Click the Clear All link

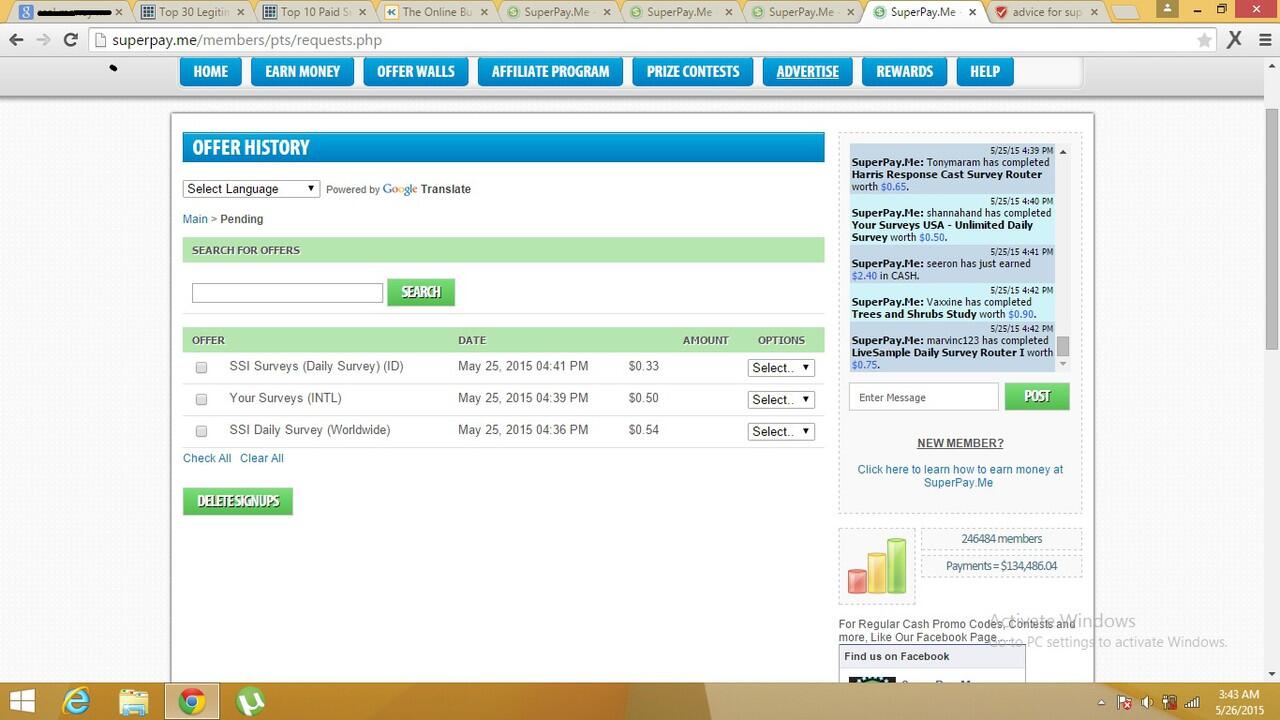click(x=262, y=458)
